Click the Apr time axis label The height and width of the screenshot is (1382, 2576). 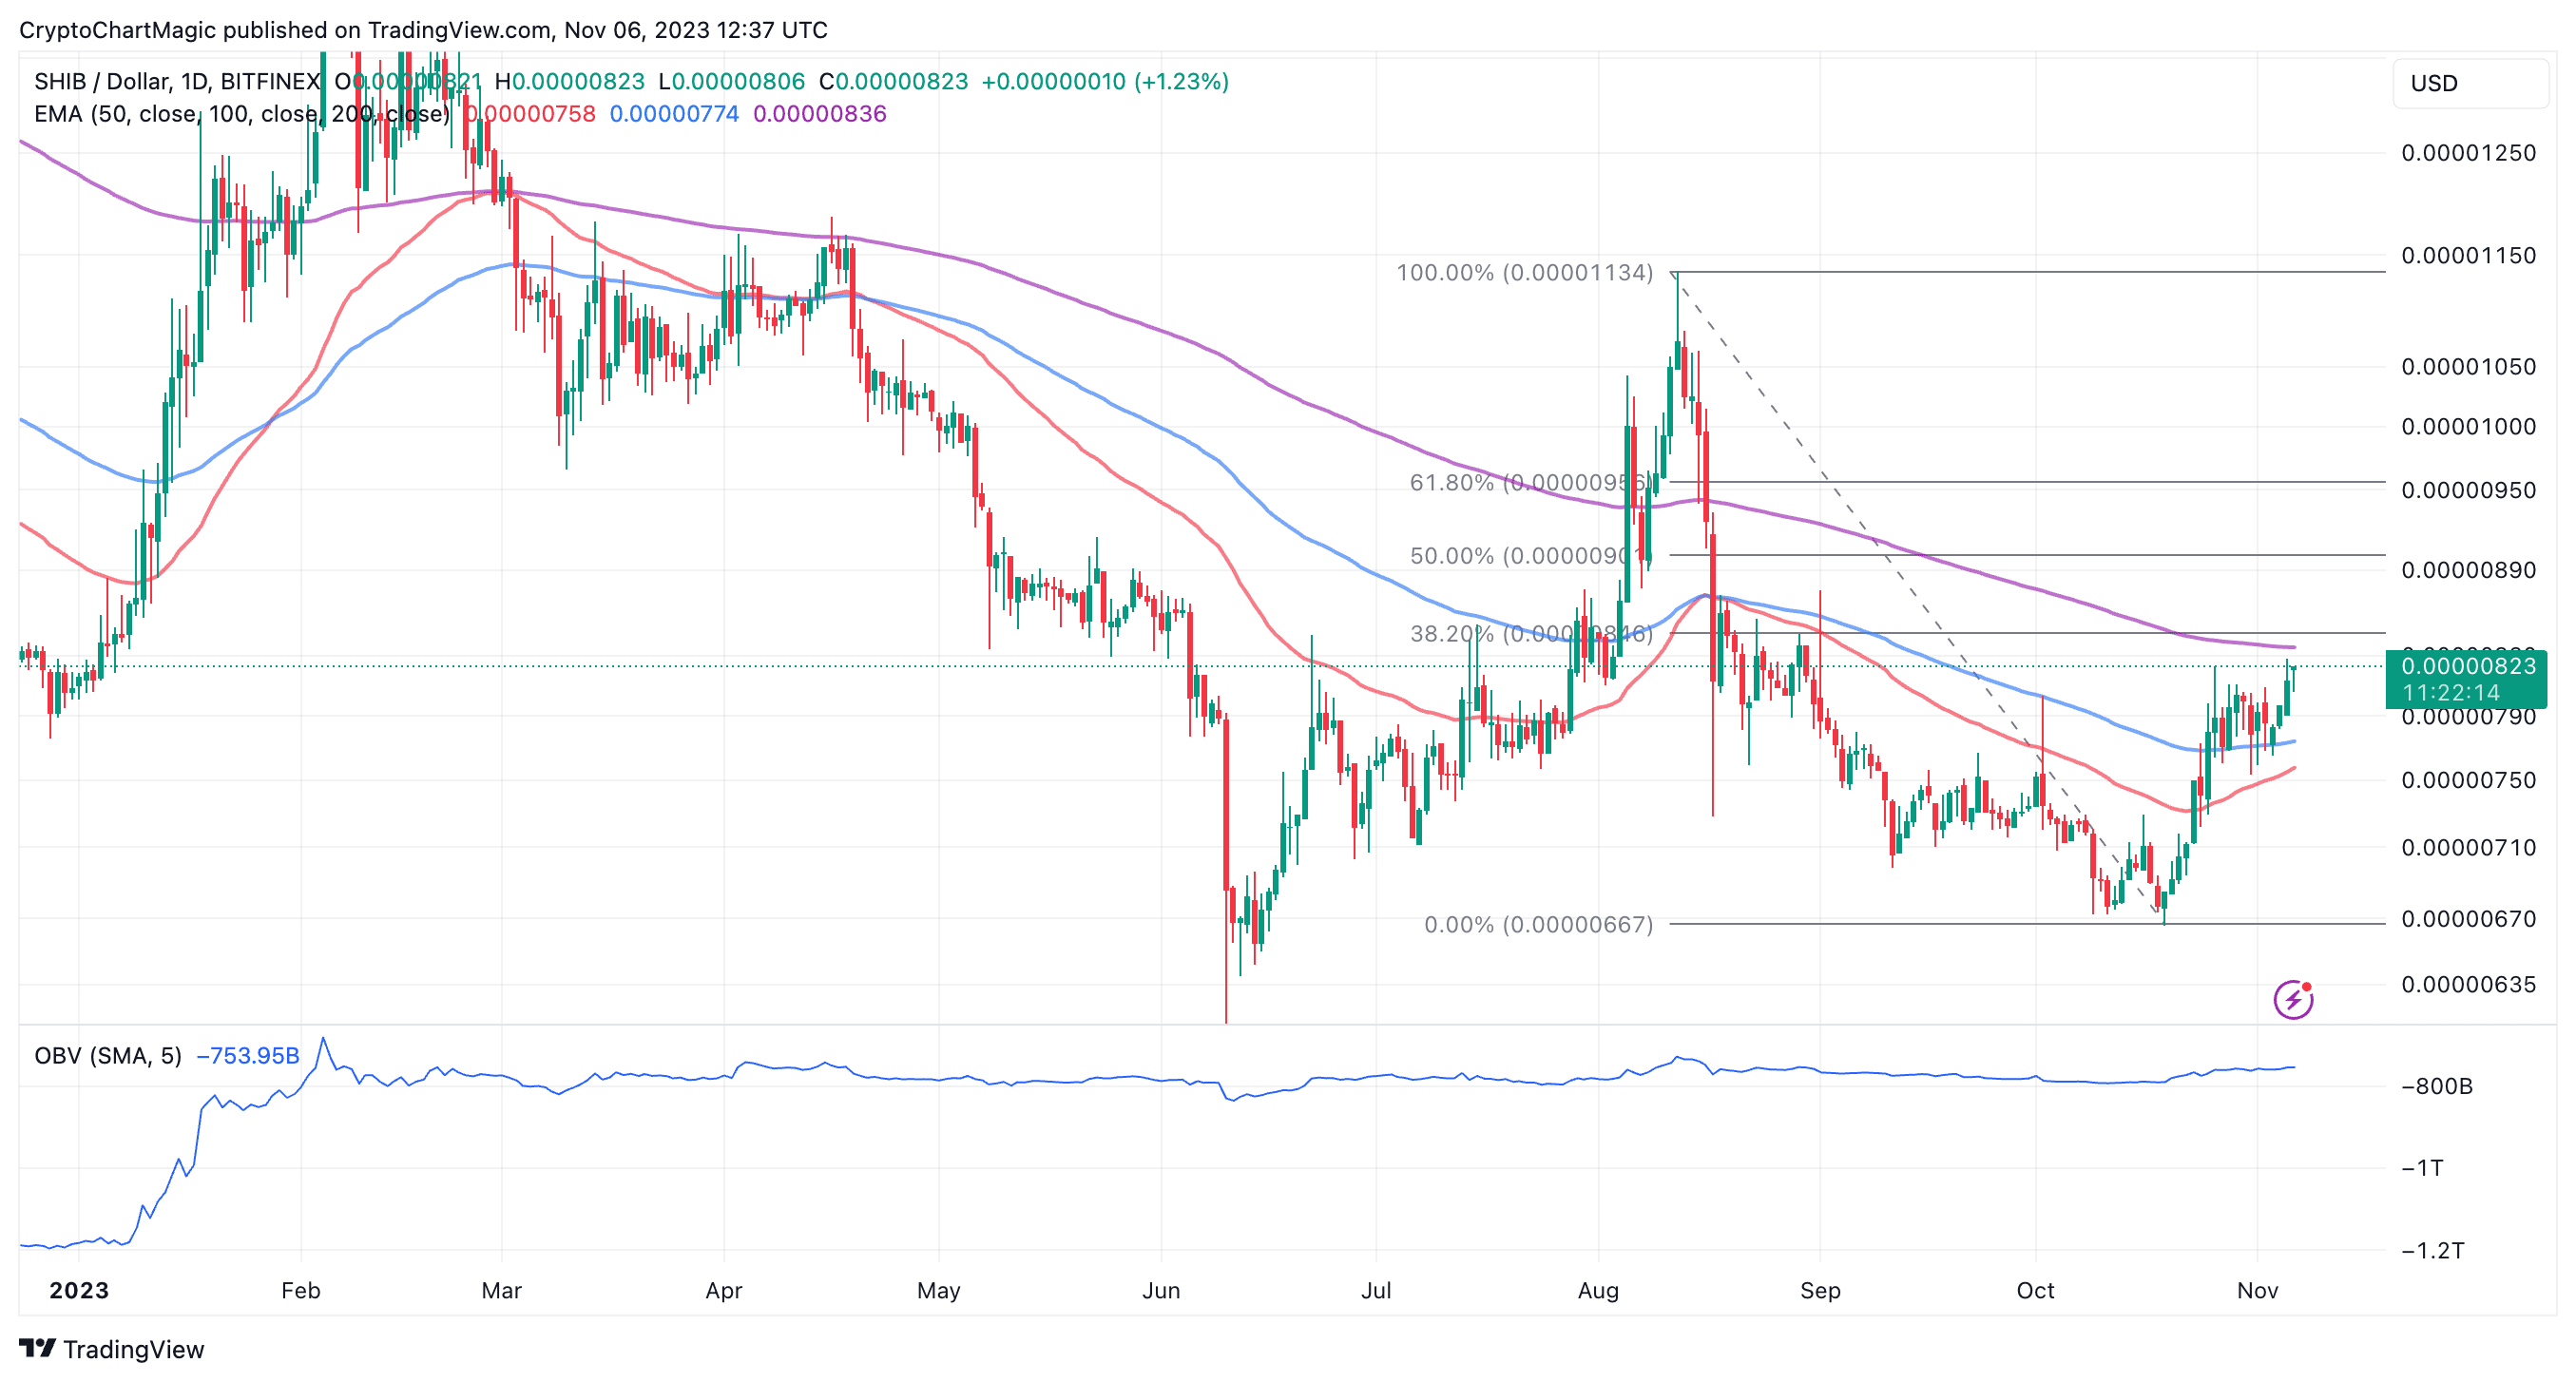click(x=723, y=1290)
